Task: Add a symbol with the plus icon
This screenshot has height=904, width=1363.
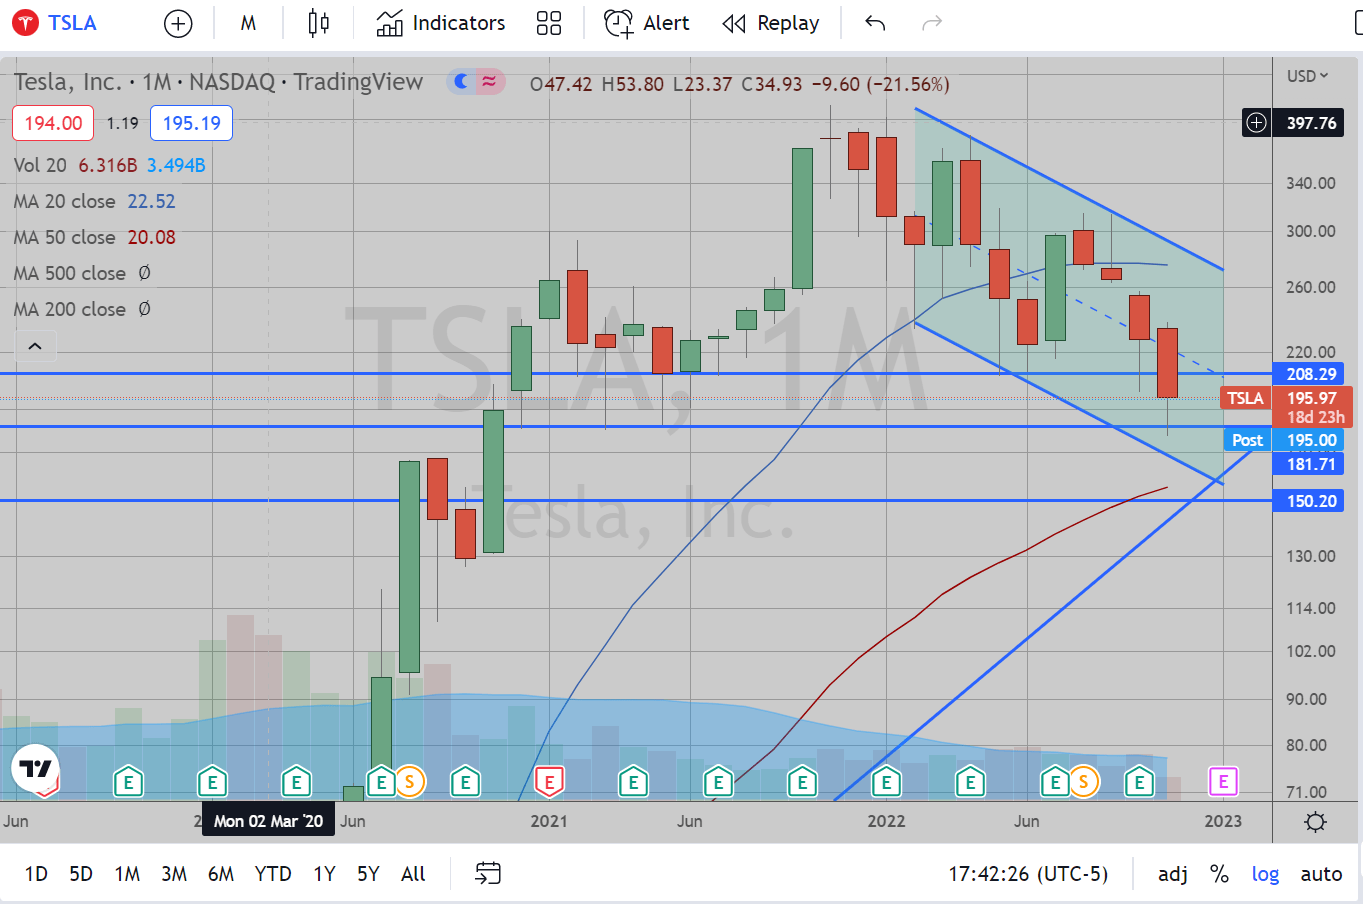Action: [x=178, y=23]
